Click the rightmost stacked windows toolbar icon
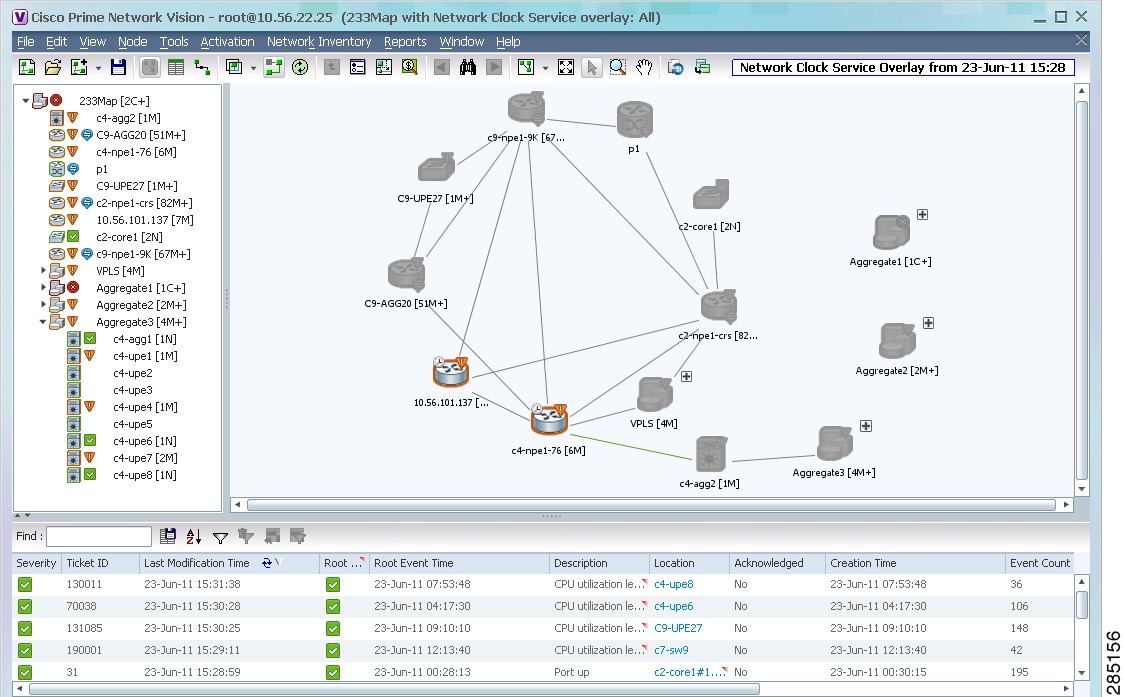The image size is (1124, 697). coord(702,67)
